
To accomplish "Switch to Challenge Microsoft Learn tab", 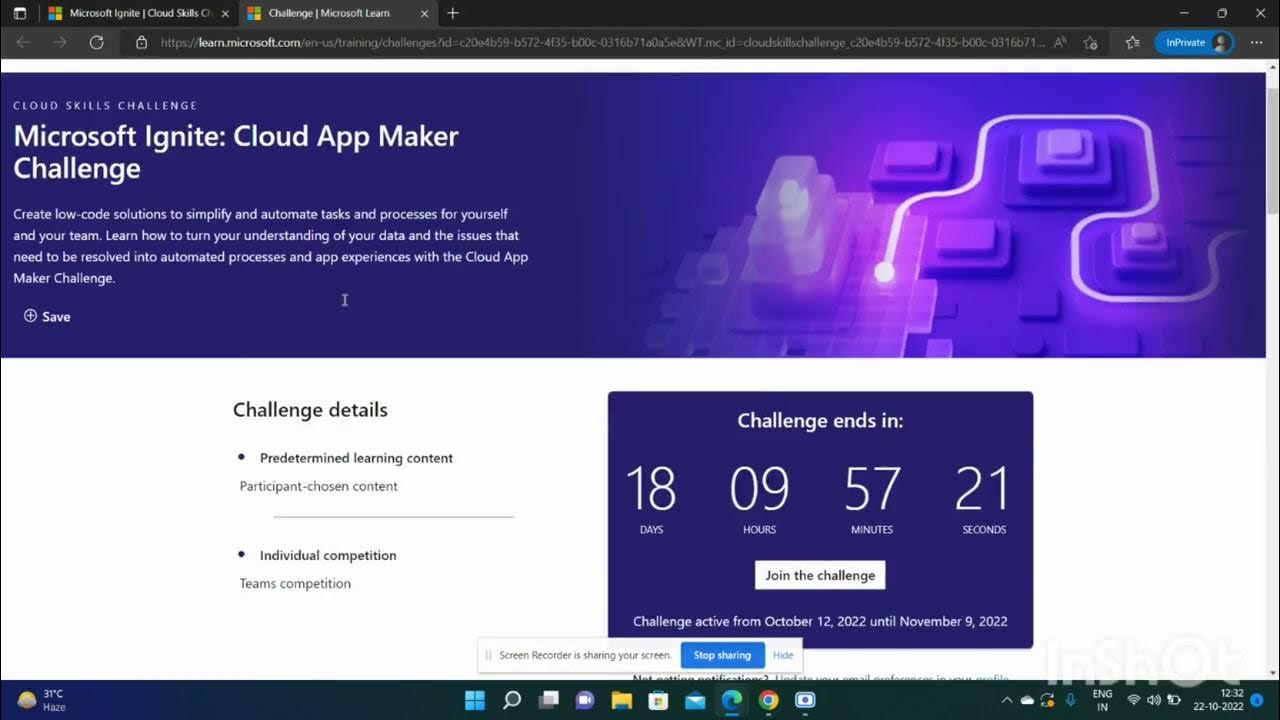I will tap(338, 13).
